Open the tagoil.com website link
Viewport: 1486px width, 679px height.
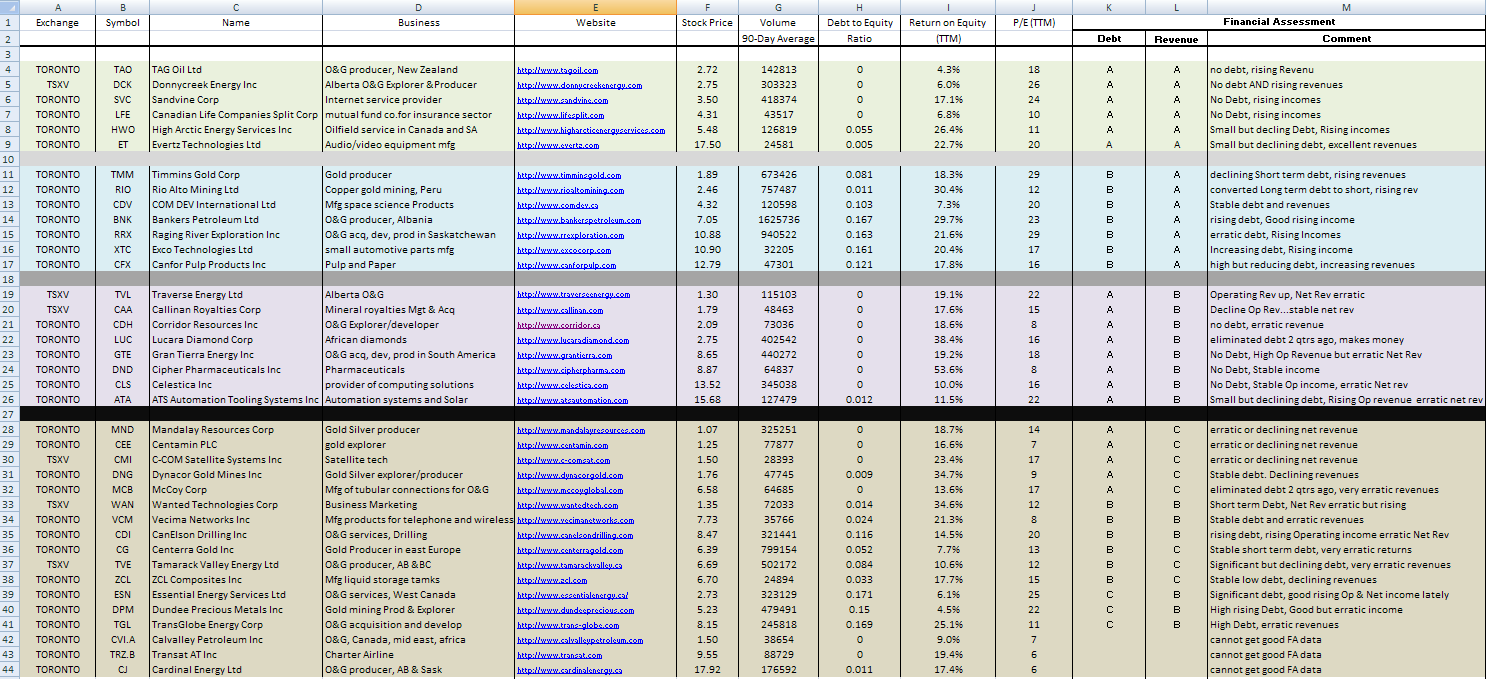(557, 70)
